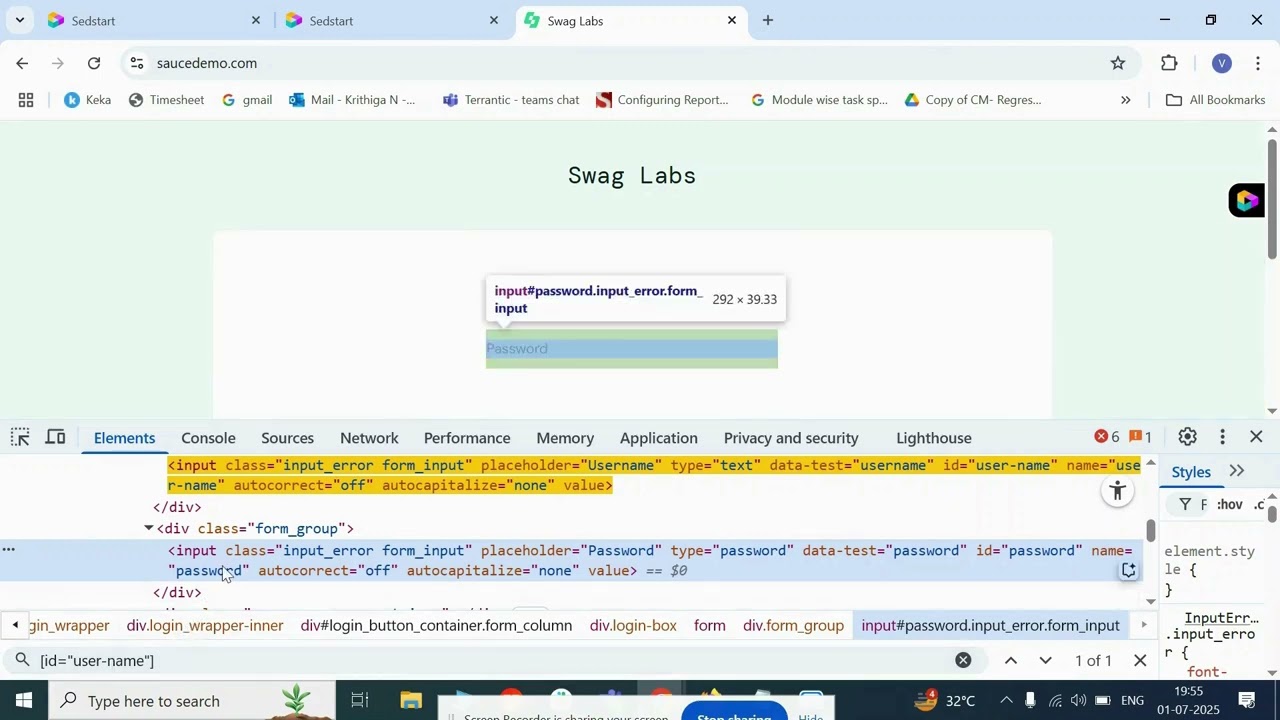Open the Keka bookmark
The image size is (1280, 720).
pyautogui.click(x=88, y=100)
